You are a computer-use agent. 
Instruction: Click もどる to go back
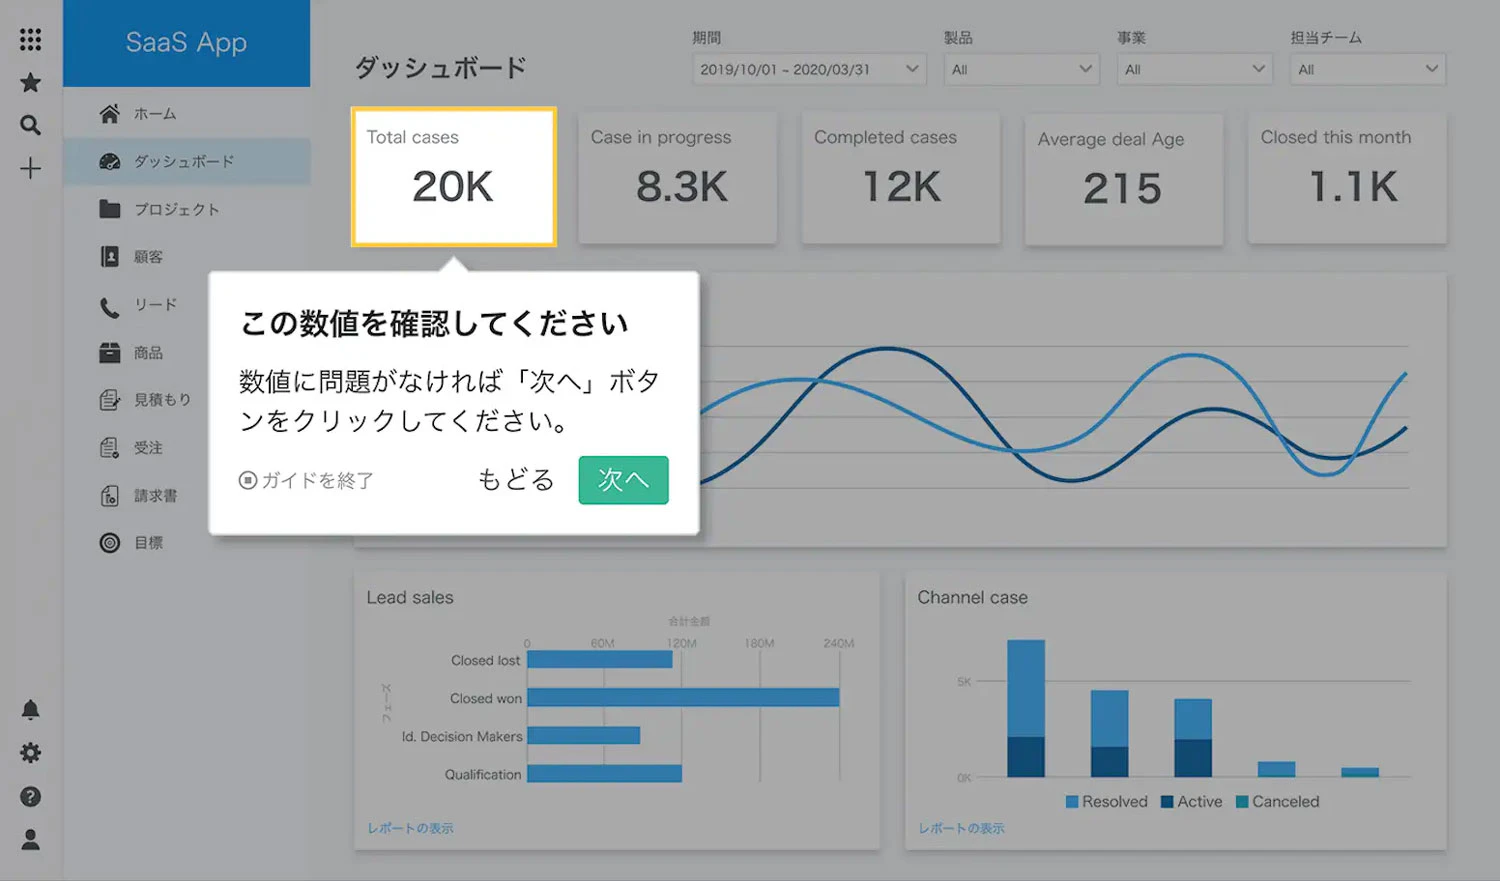click(516, 480)
